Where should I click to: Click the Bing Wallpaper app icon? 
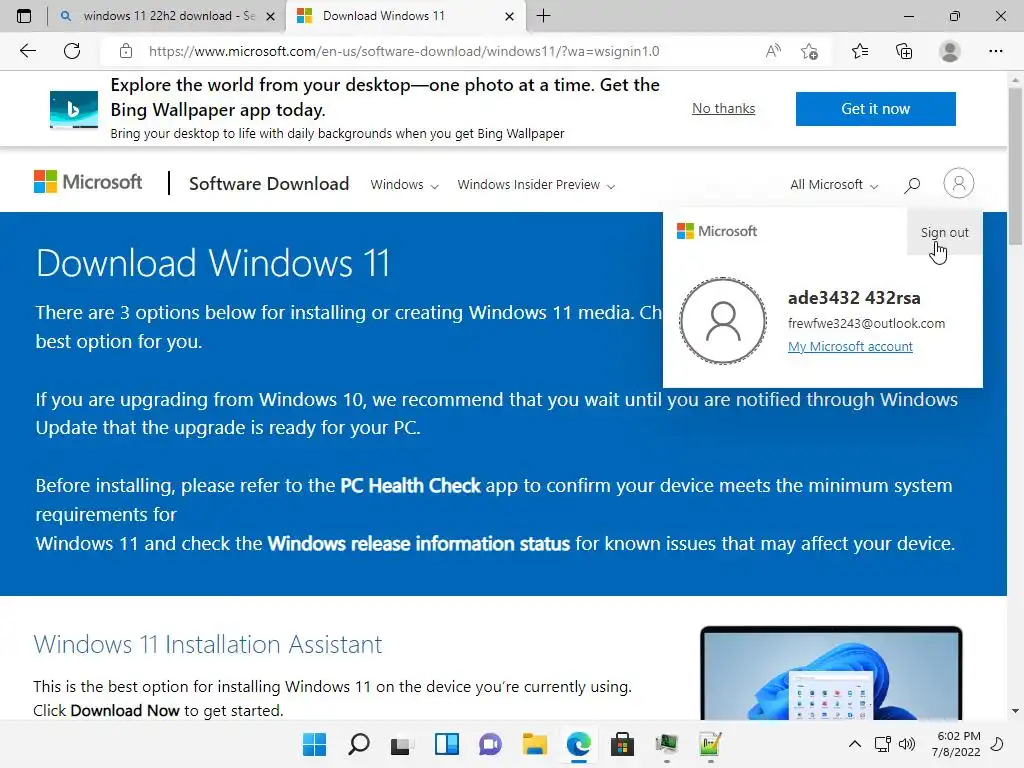point(74,109)
